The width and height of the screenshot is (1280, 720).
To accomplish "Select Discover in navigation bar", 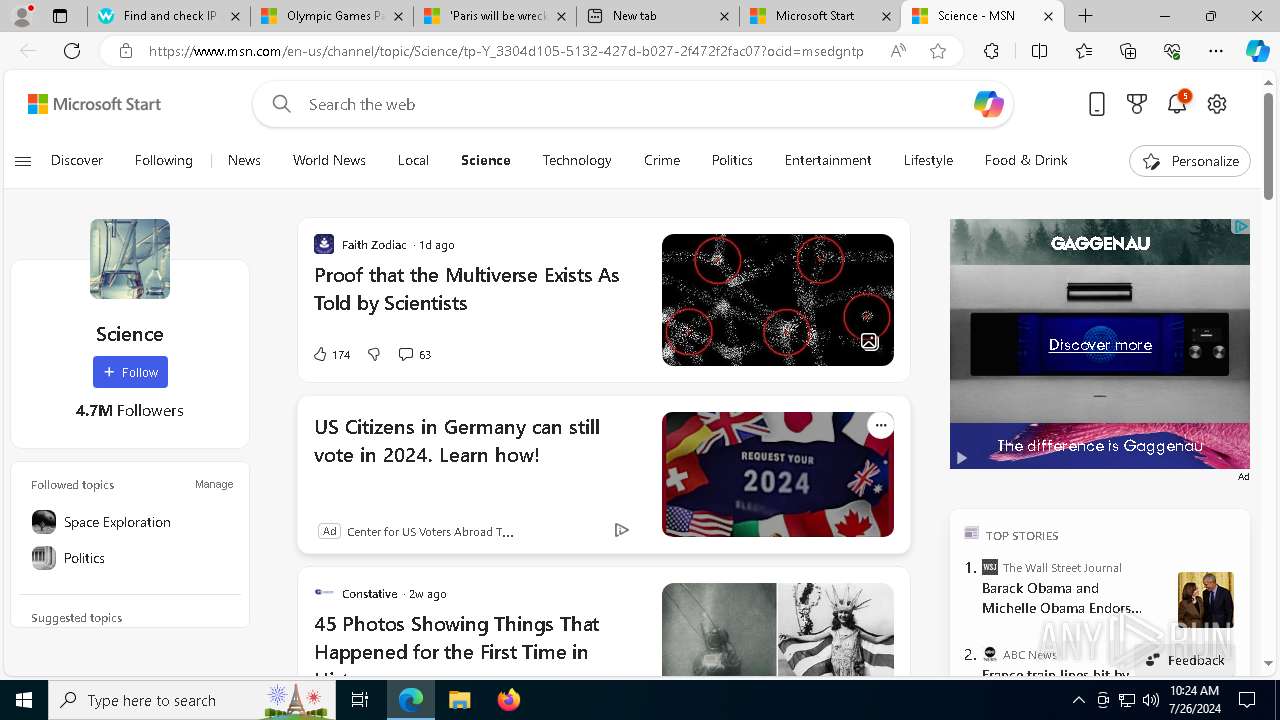I will click(77, 160).
